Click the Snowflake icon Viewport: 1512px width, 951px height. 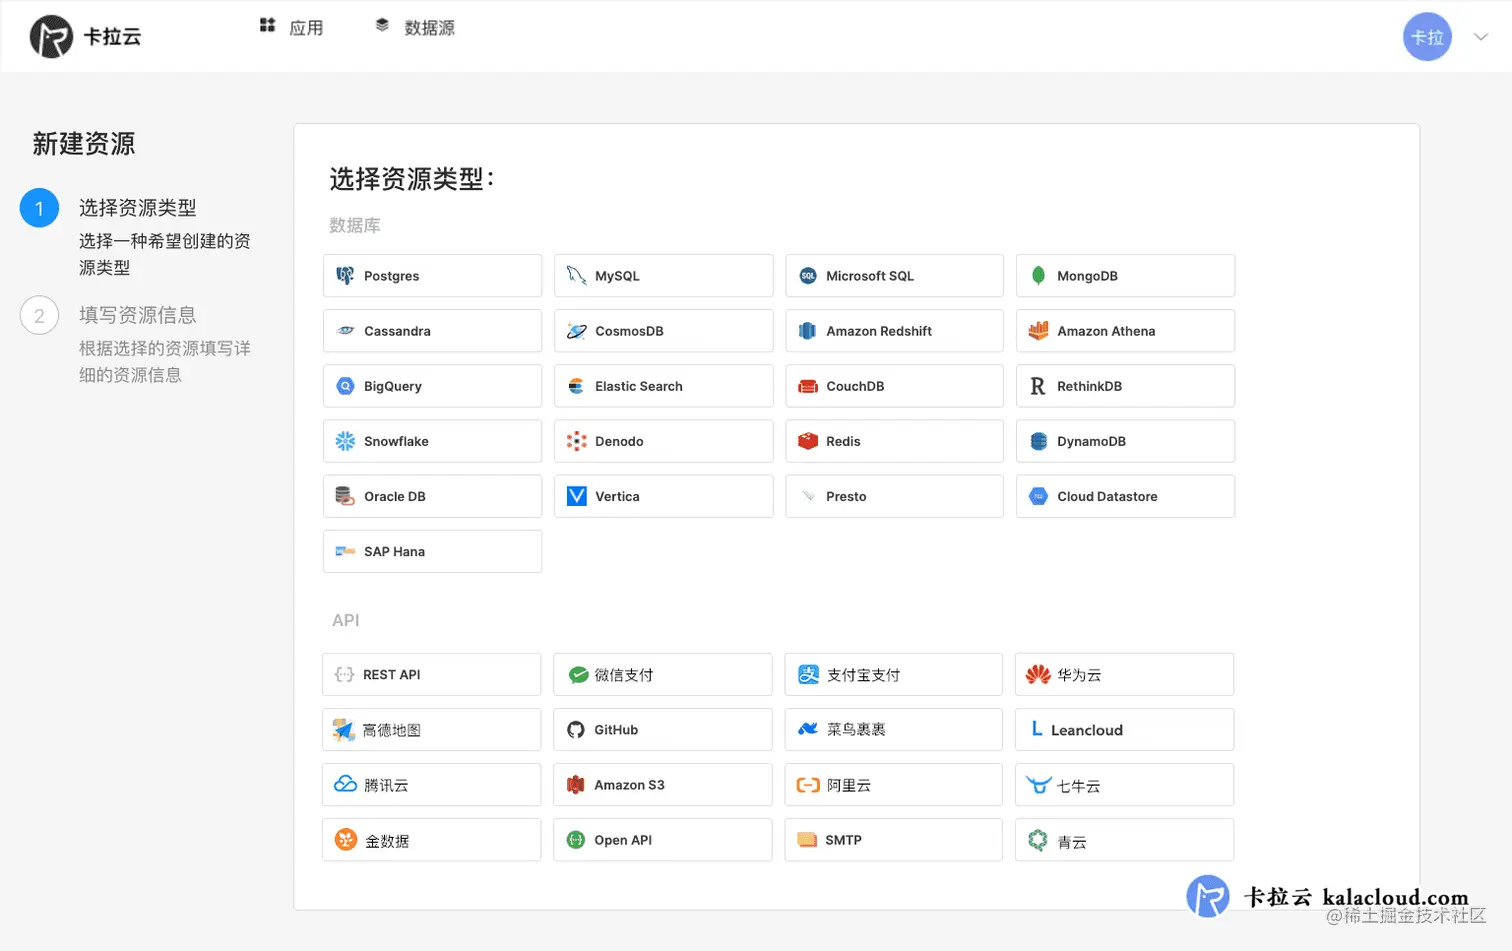pos(345,441)
